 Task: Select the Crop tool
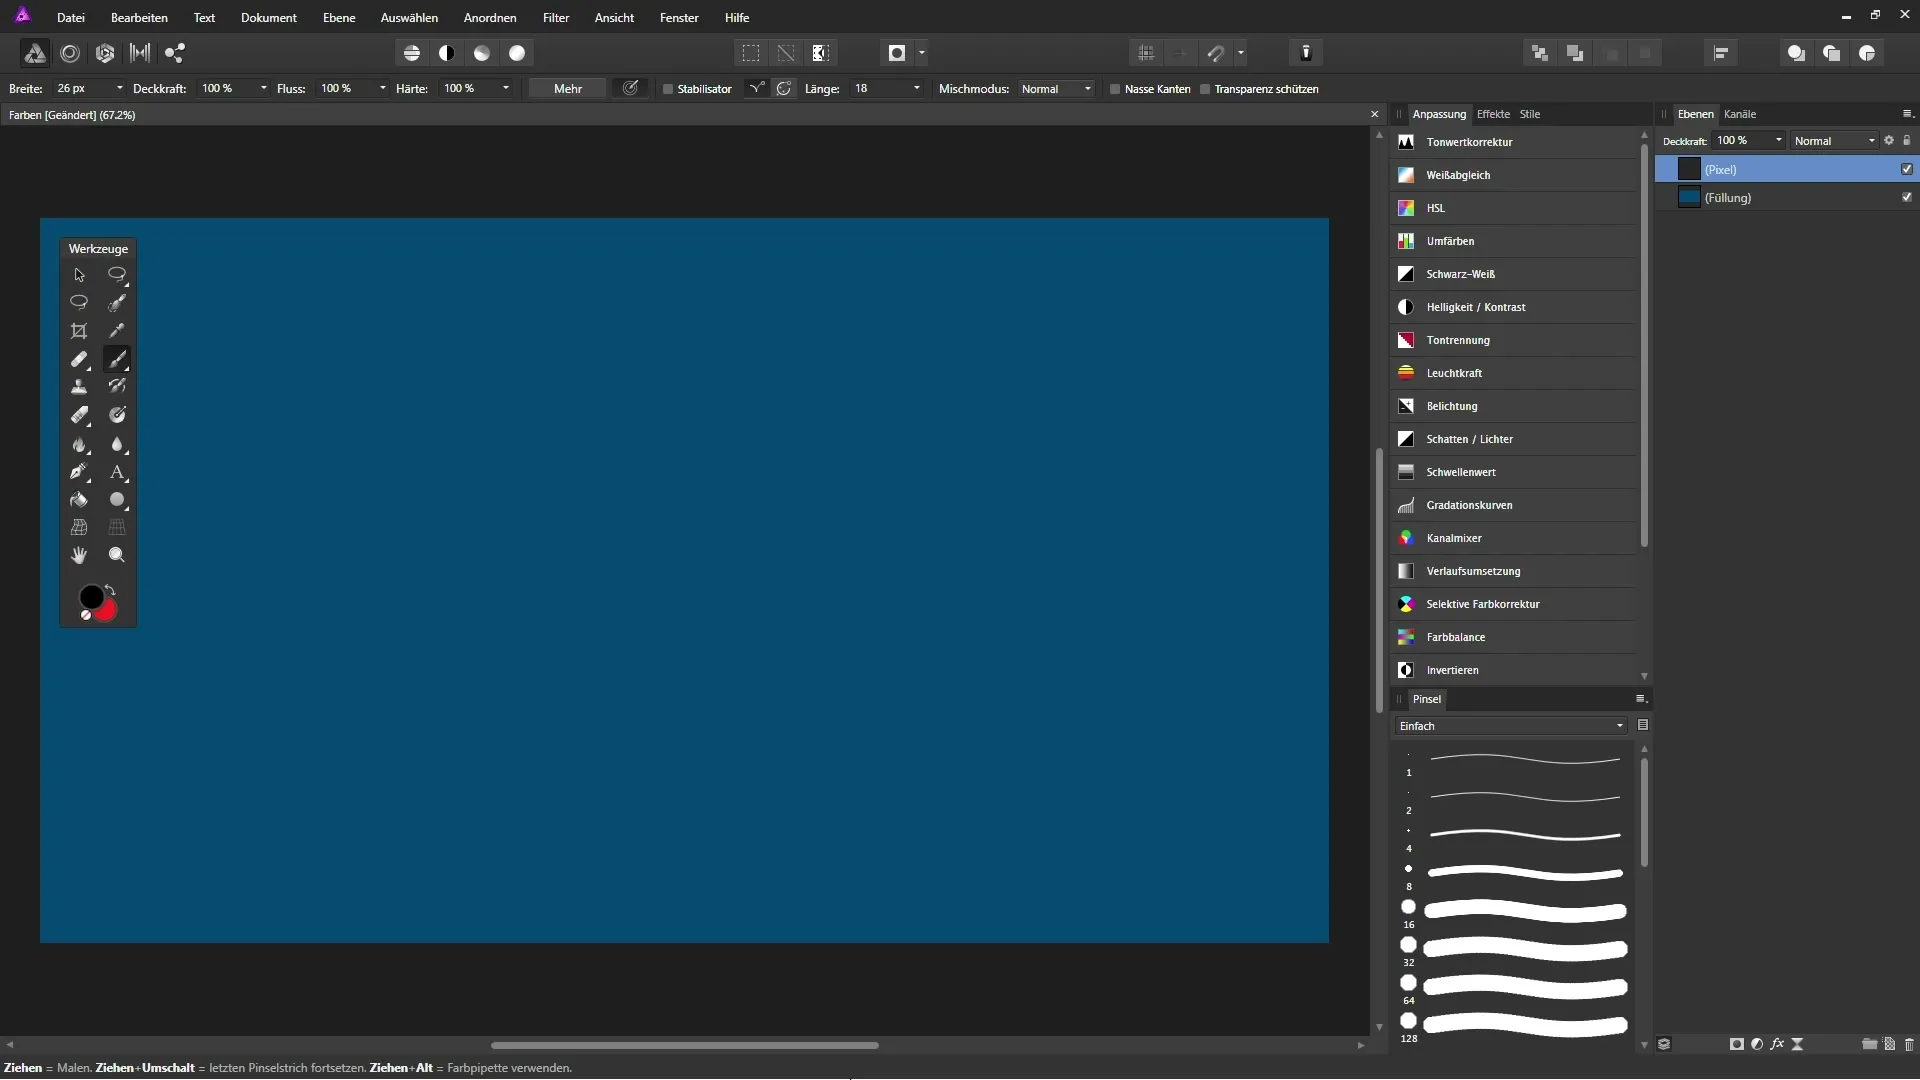(x=79, y=331)
